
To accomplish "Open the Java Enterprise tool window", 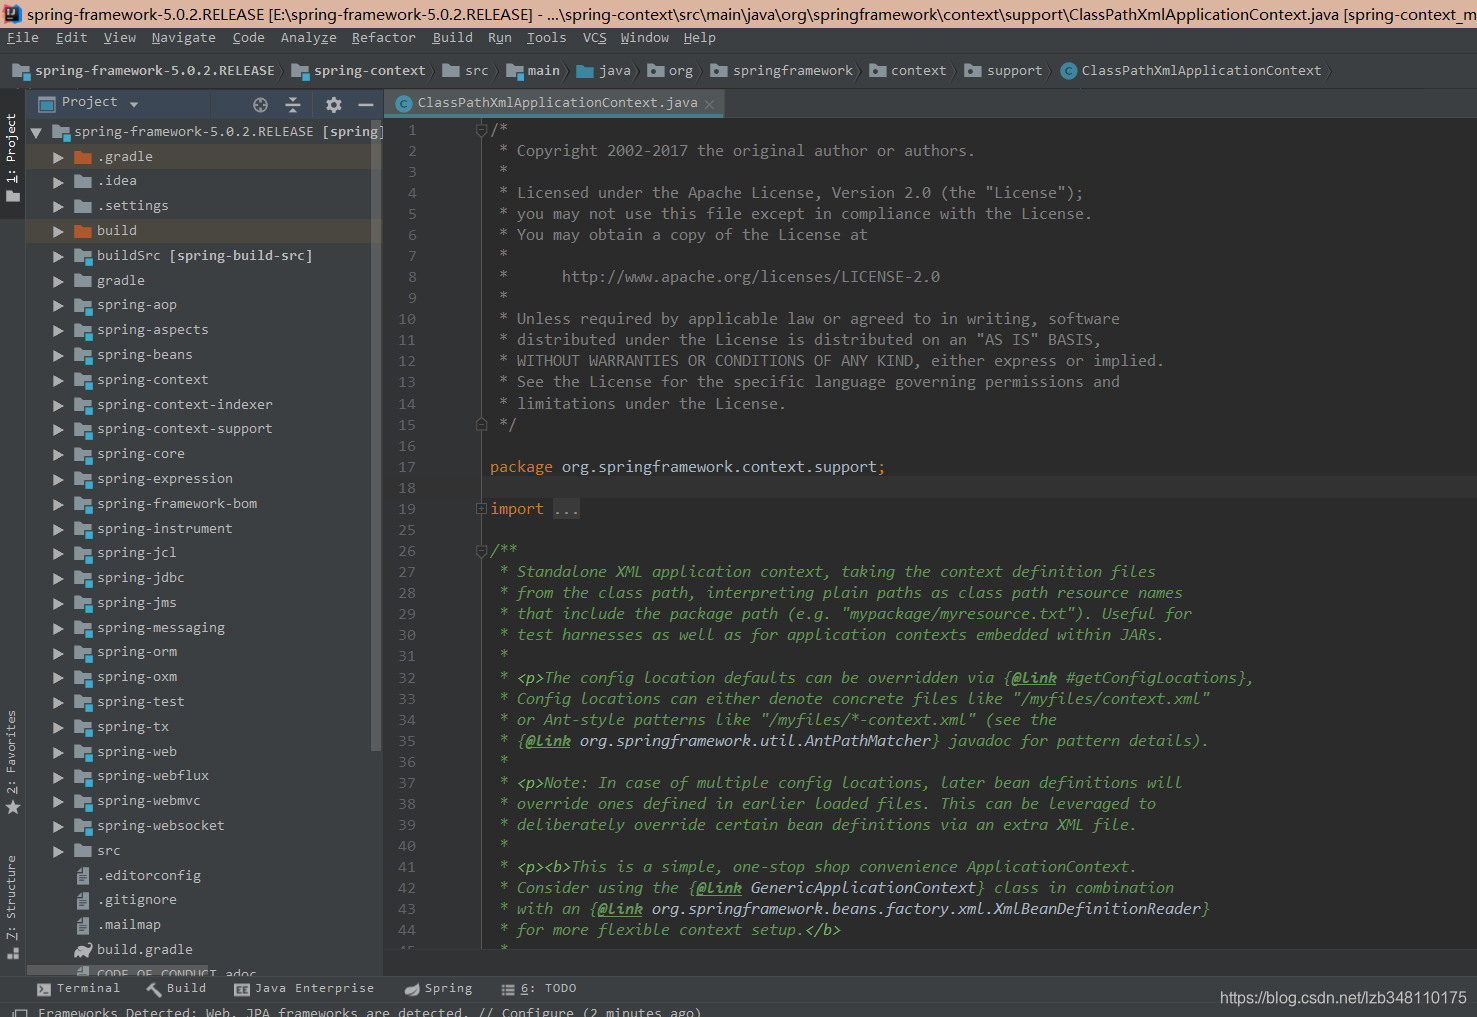I will point(304,988).
